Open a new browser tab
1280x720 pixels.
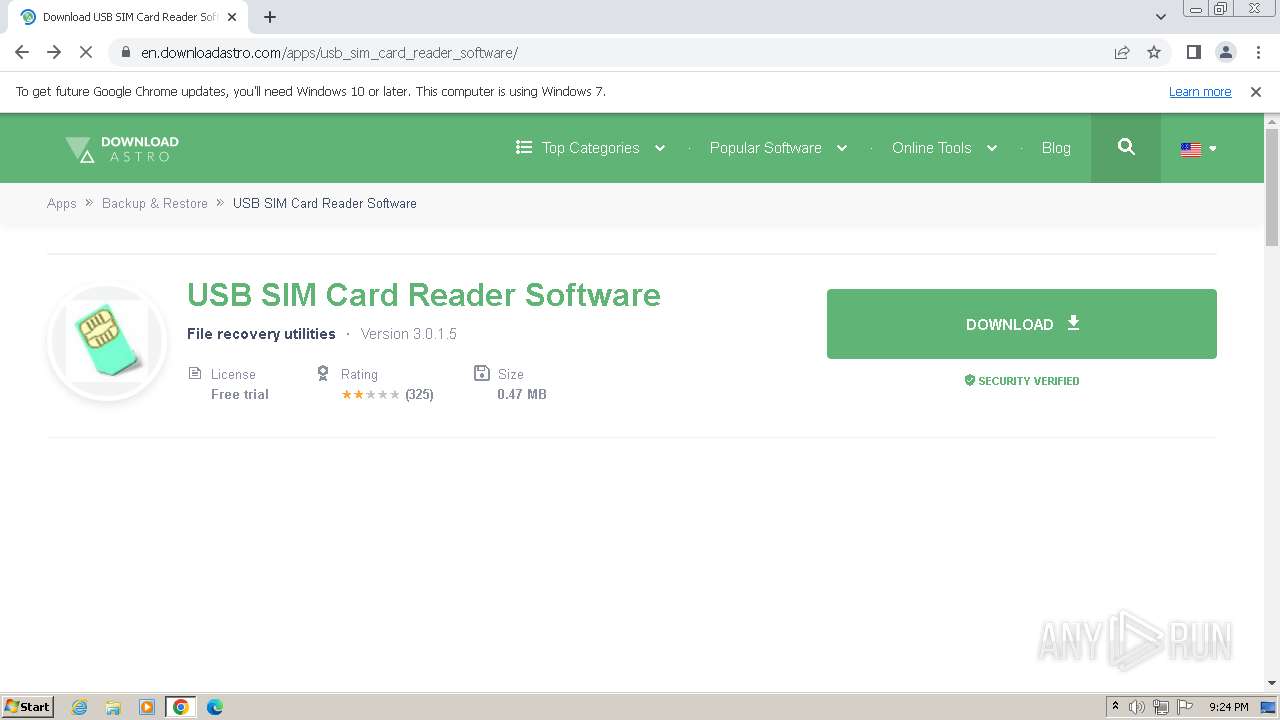pyautogui.click(x=269, y=17)
